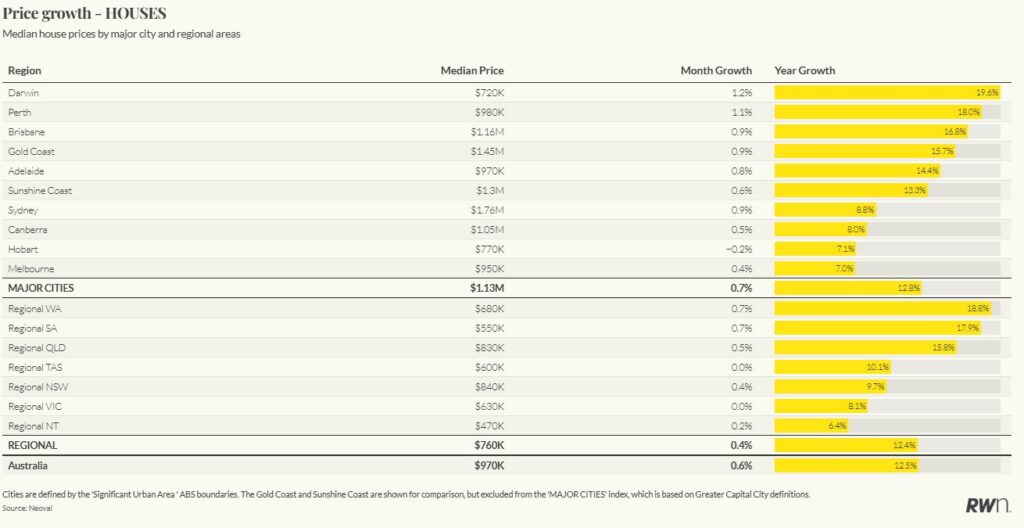
Task: Click the Australia total row label
Action: [28, 465]
